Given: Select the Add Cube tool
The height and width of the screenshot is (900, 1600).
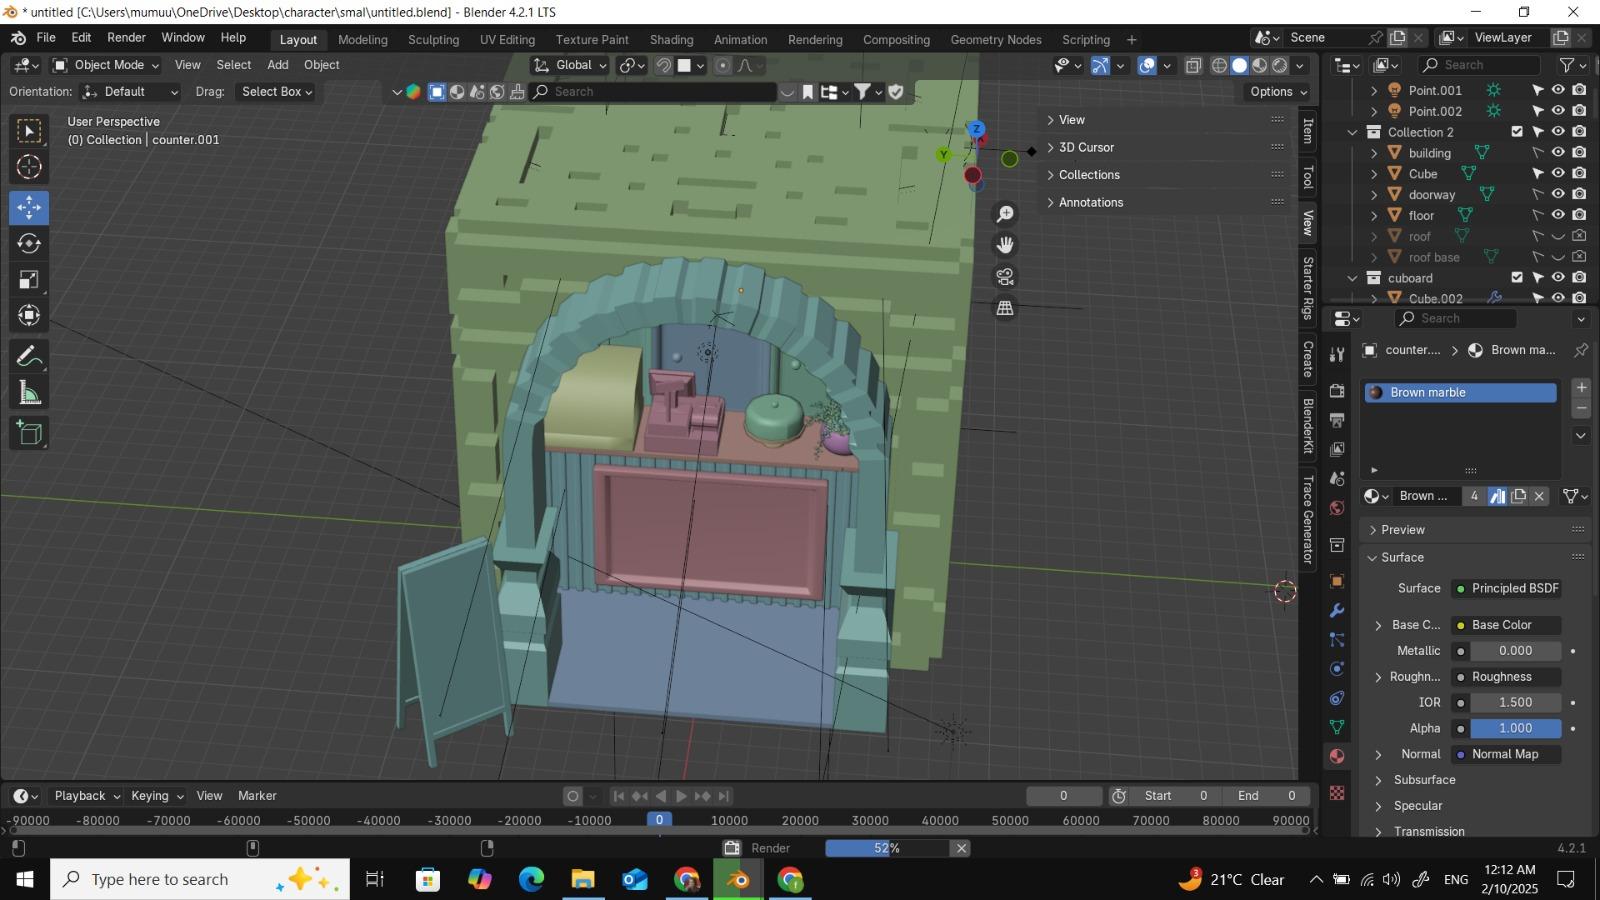Looking at the screenshot, I should (29, 434).
